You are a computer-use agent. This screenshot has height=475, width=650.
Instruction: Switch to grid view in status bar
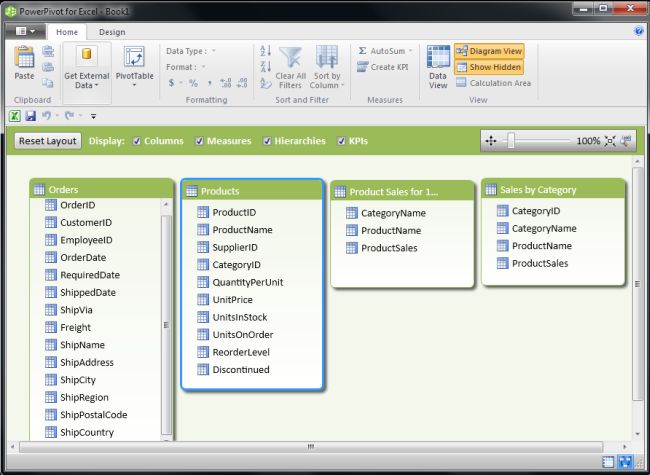[608, 462]
